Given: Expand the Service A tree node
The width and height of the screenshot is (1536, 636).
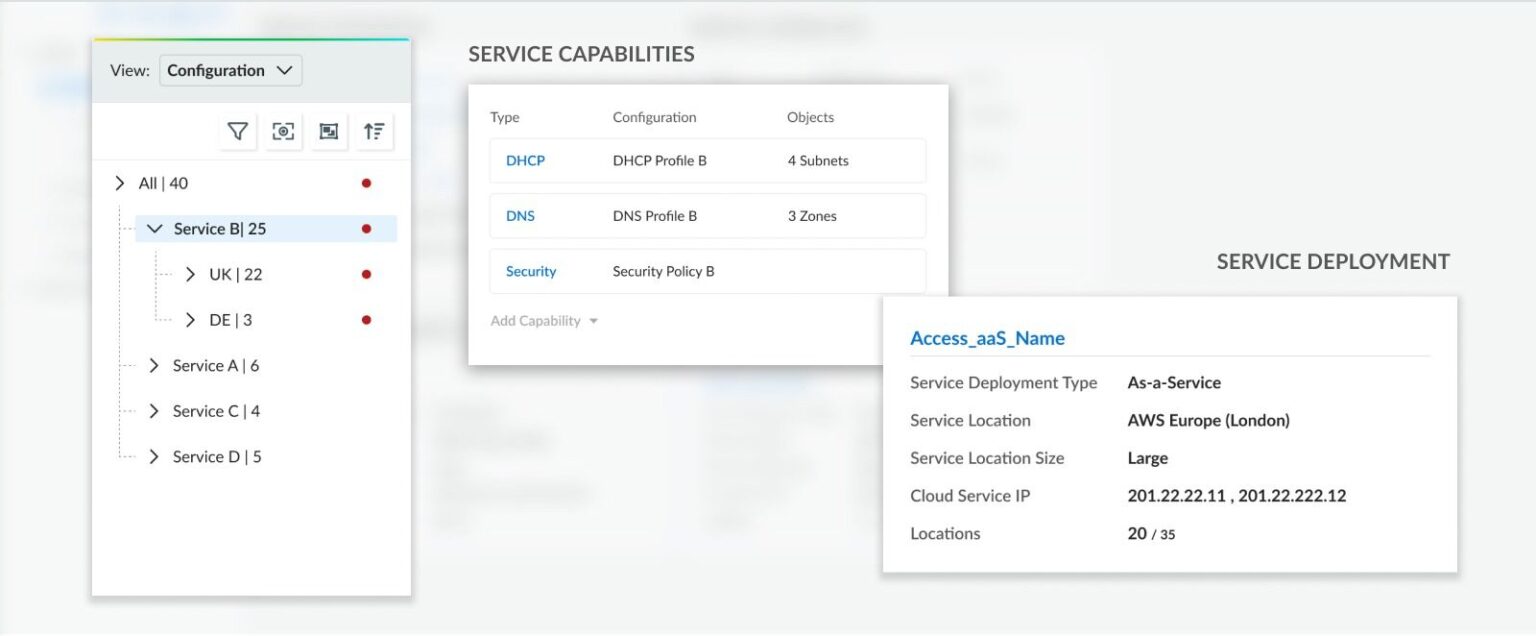Looking at the screenshot, I should coord(154,365).
